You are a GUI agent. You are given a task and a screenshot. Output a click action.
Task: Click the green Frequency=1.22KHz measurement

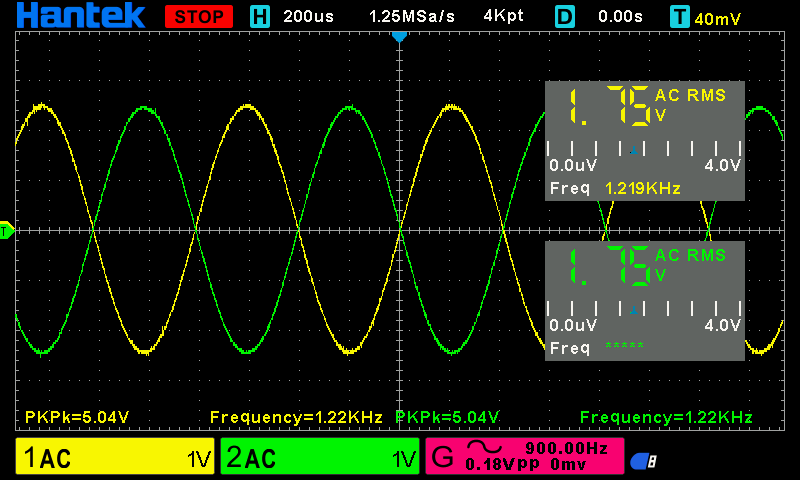tap(666, 417)
